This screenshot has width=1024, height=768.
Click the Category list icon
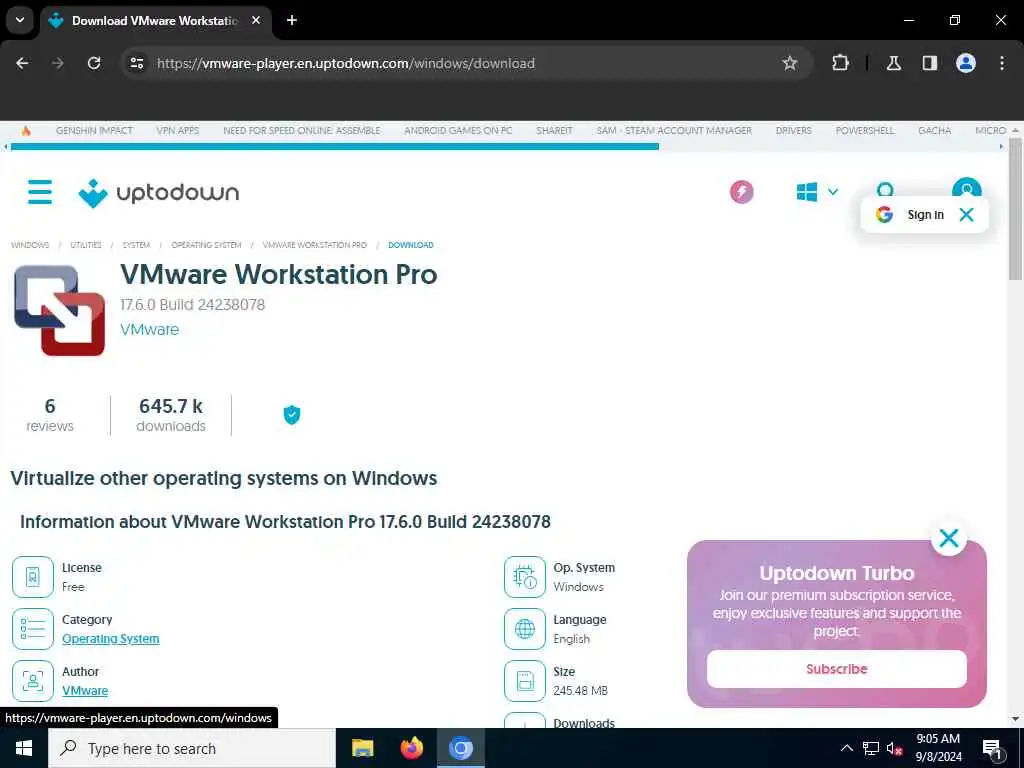tap(33, 628)
